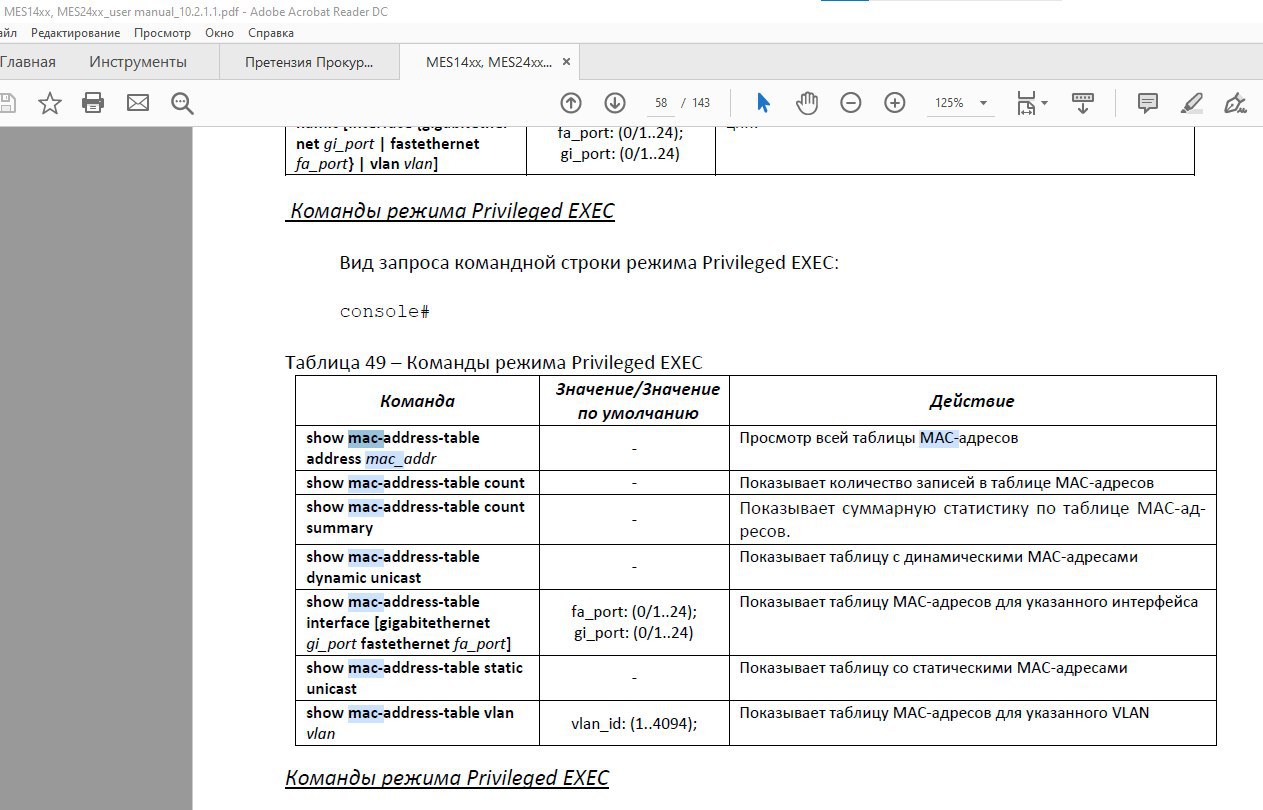Click the Действие column header
Image resolution: width=1263 pixels, height=810 pixels.
(x=972, y=401)
